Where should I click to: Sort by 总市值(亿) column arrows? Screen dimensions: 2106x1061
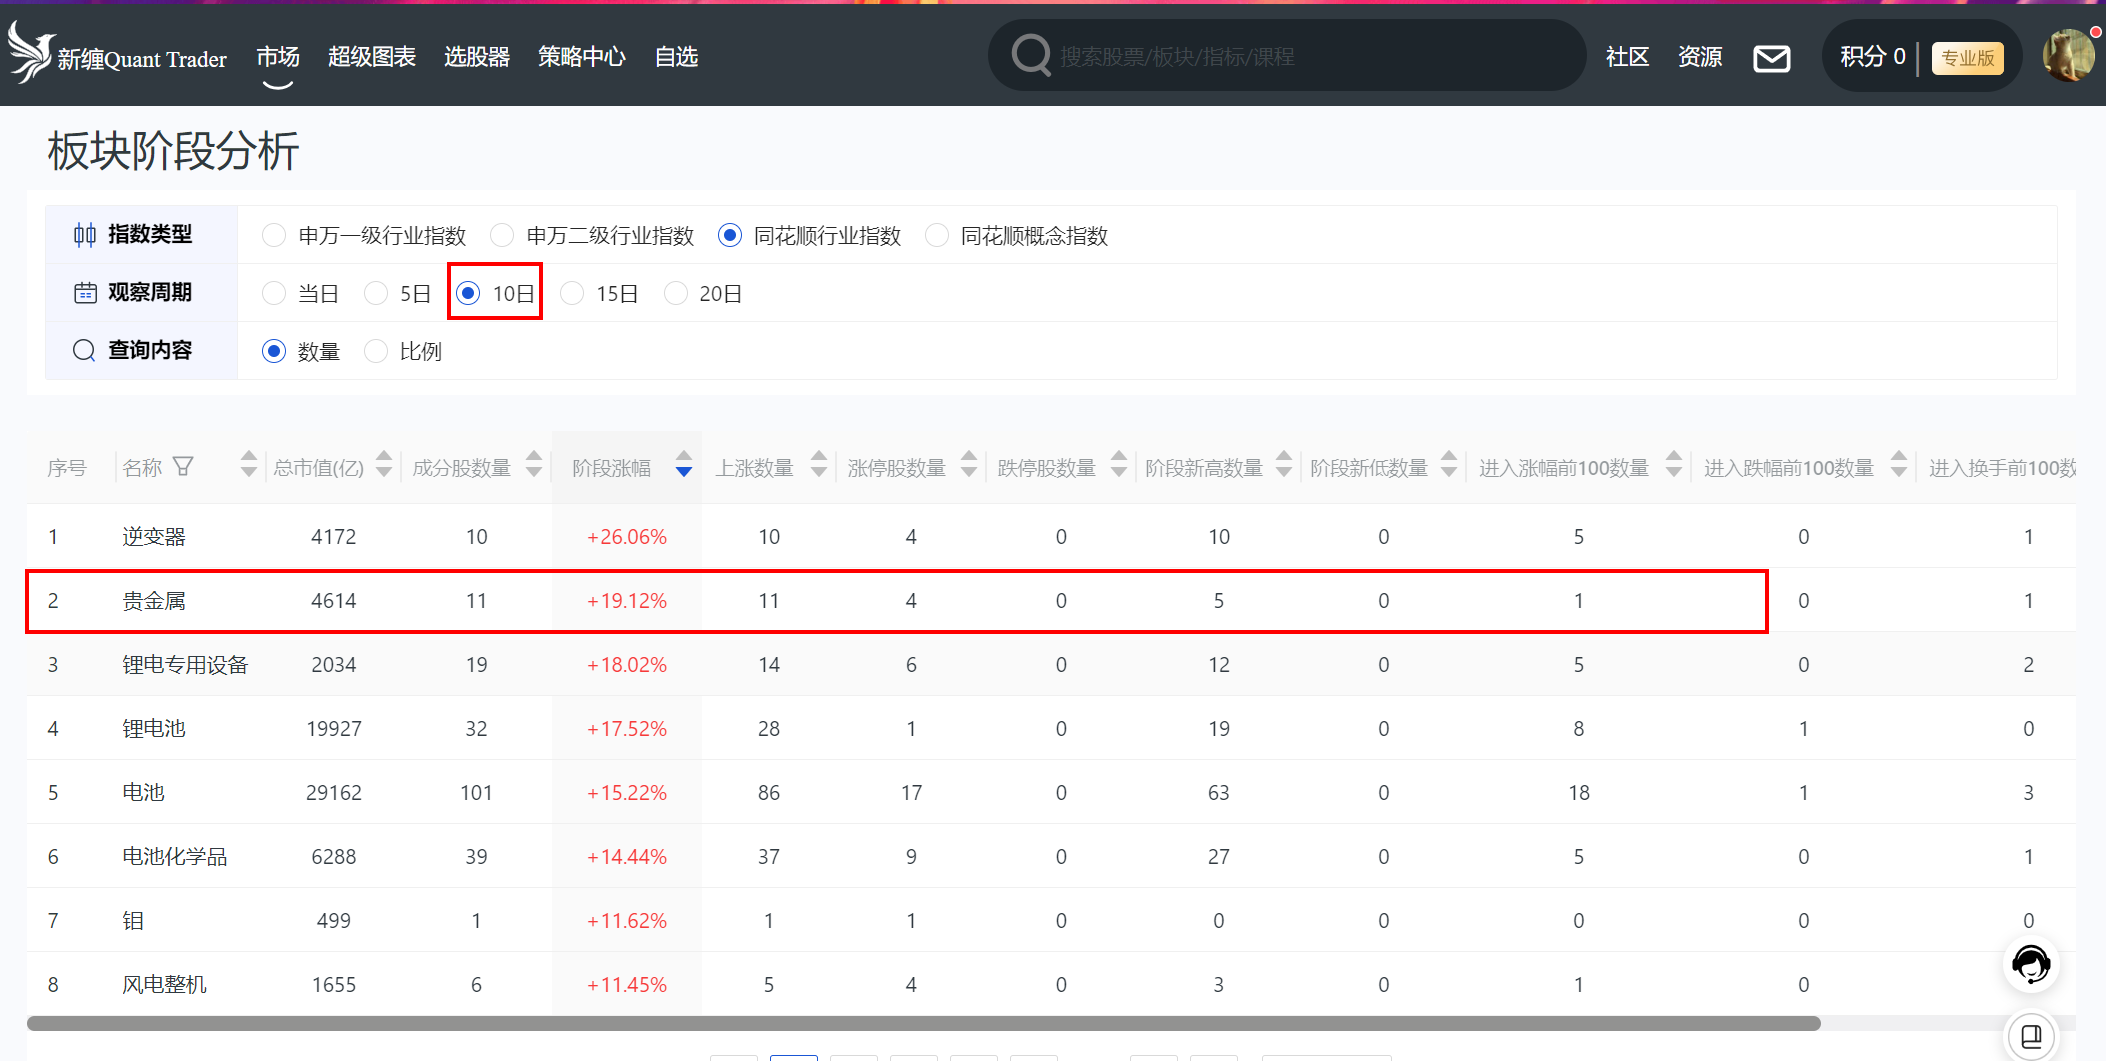pyautogui.click(x=384, y=466)
